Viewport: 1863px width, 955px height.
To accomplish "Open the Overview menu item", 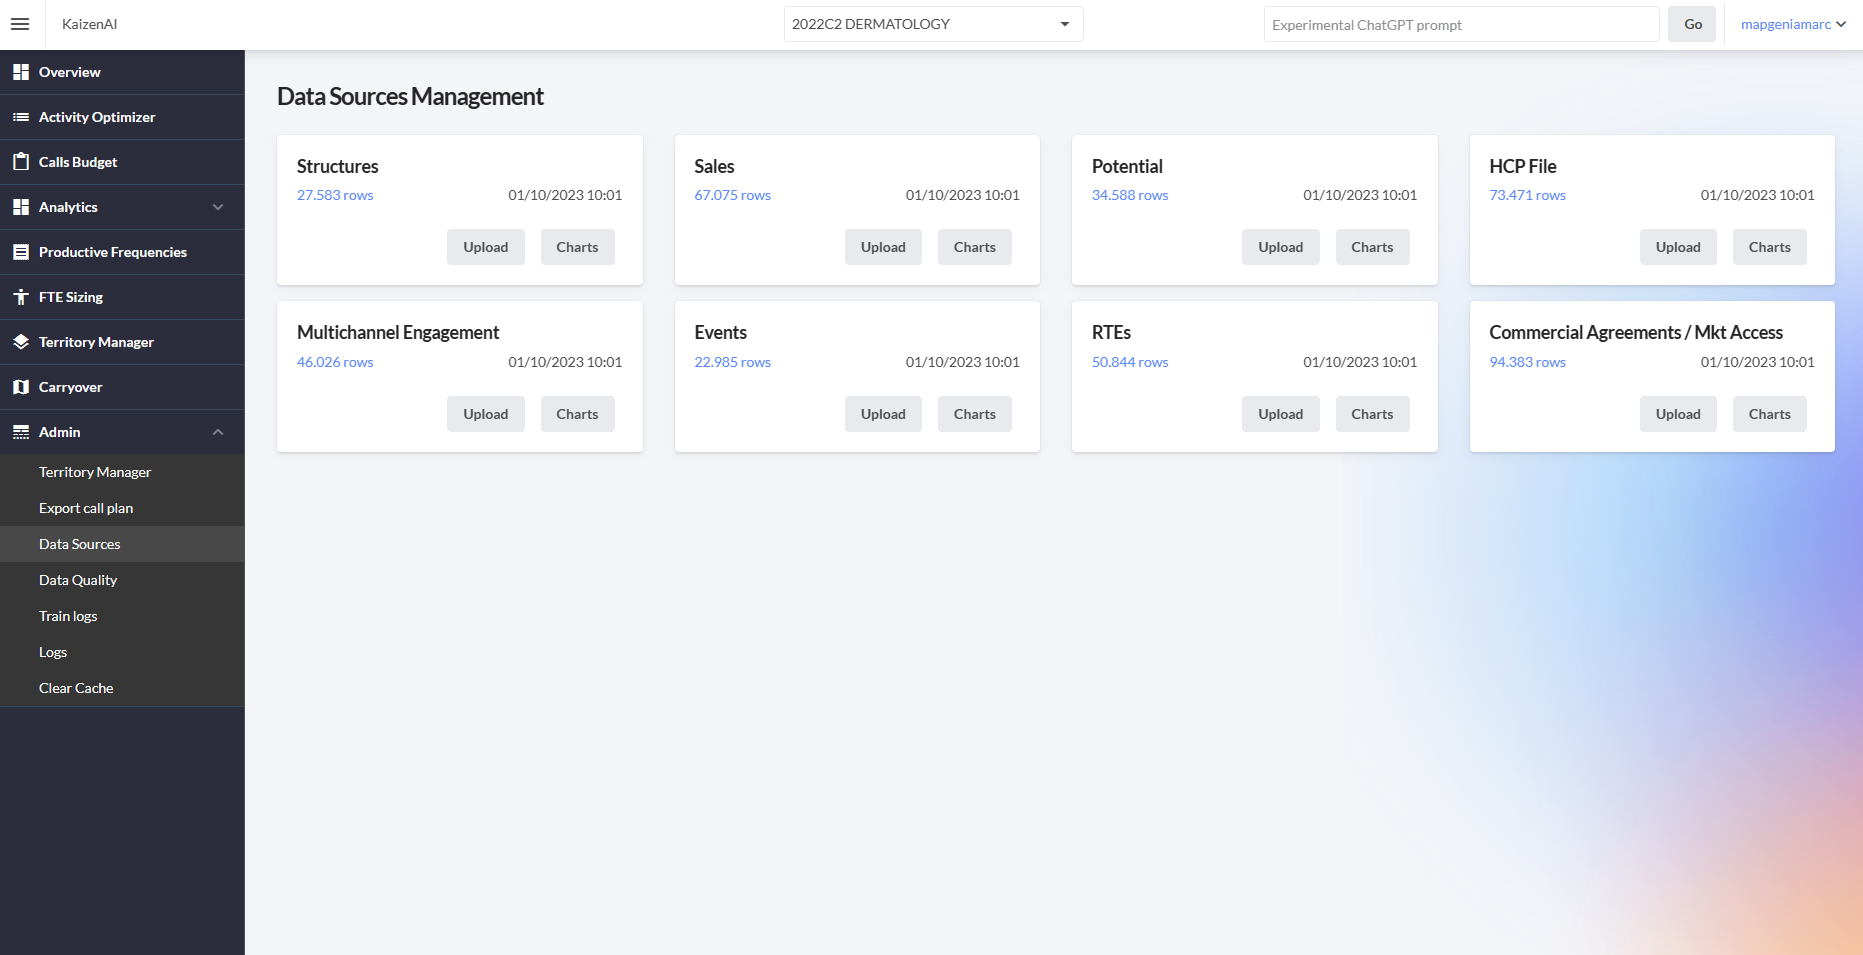I will point(122,72).
